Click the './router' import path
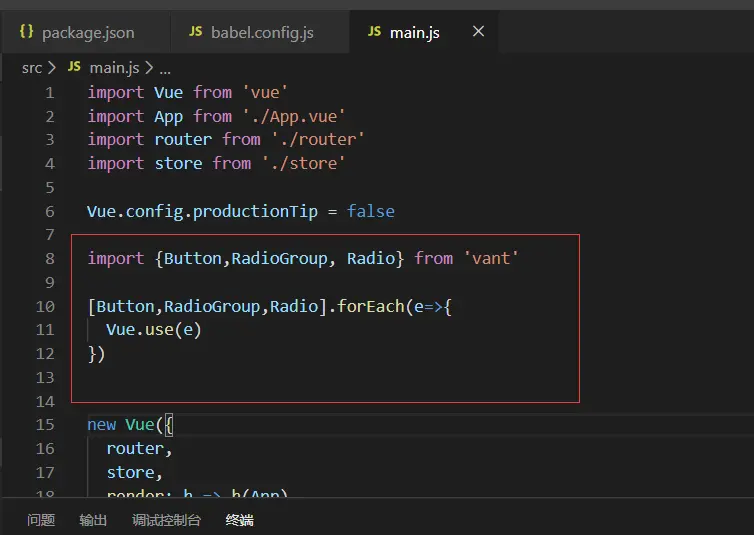 point(318,139)
